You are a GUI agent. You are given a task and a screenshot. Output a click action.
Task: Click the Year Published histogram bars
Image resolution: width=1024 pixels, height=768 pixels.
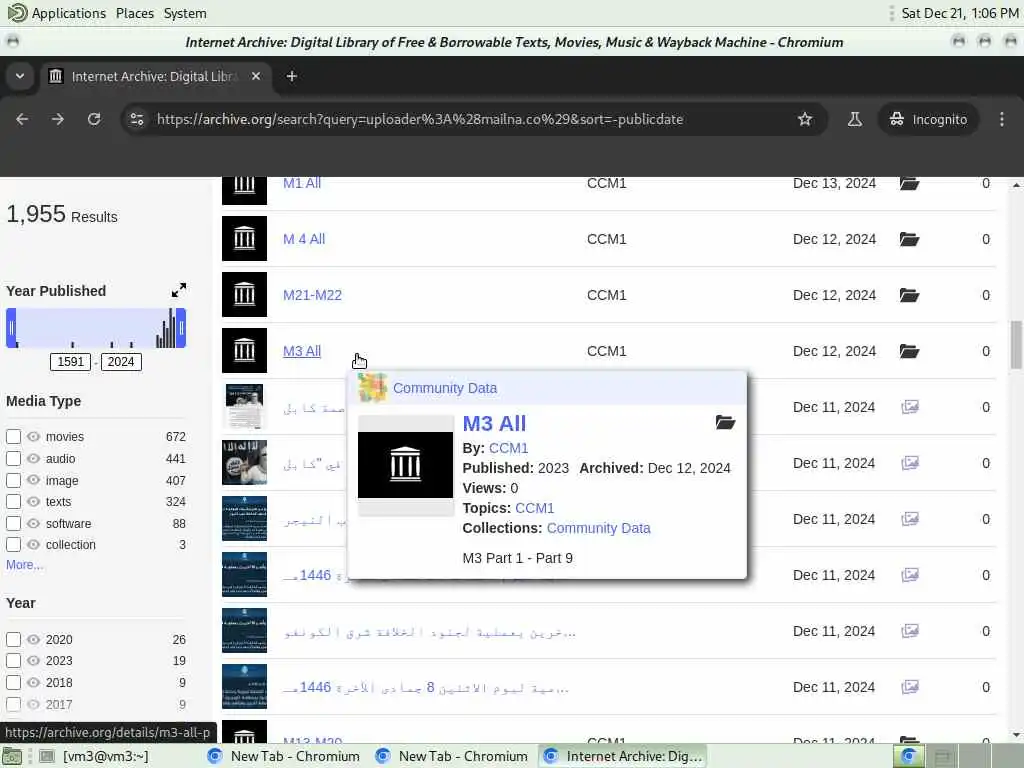click(97, 328)
